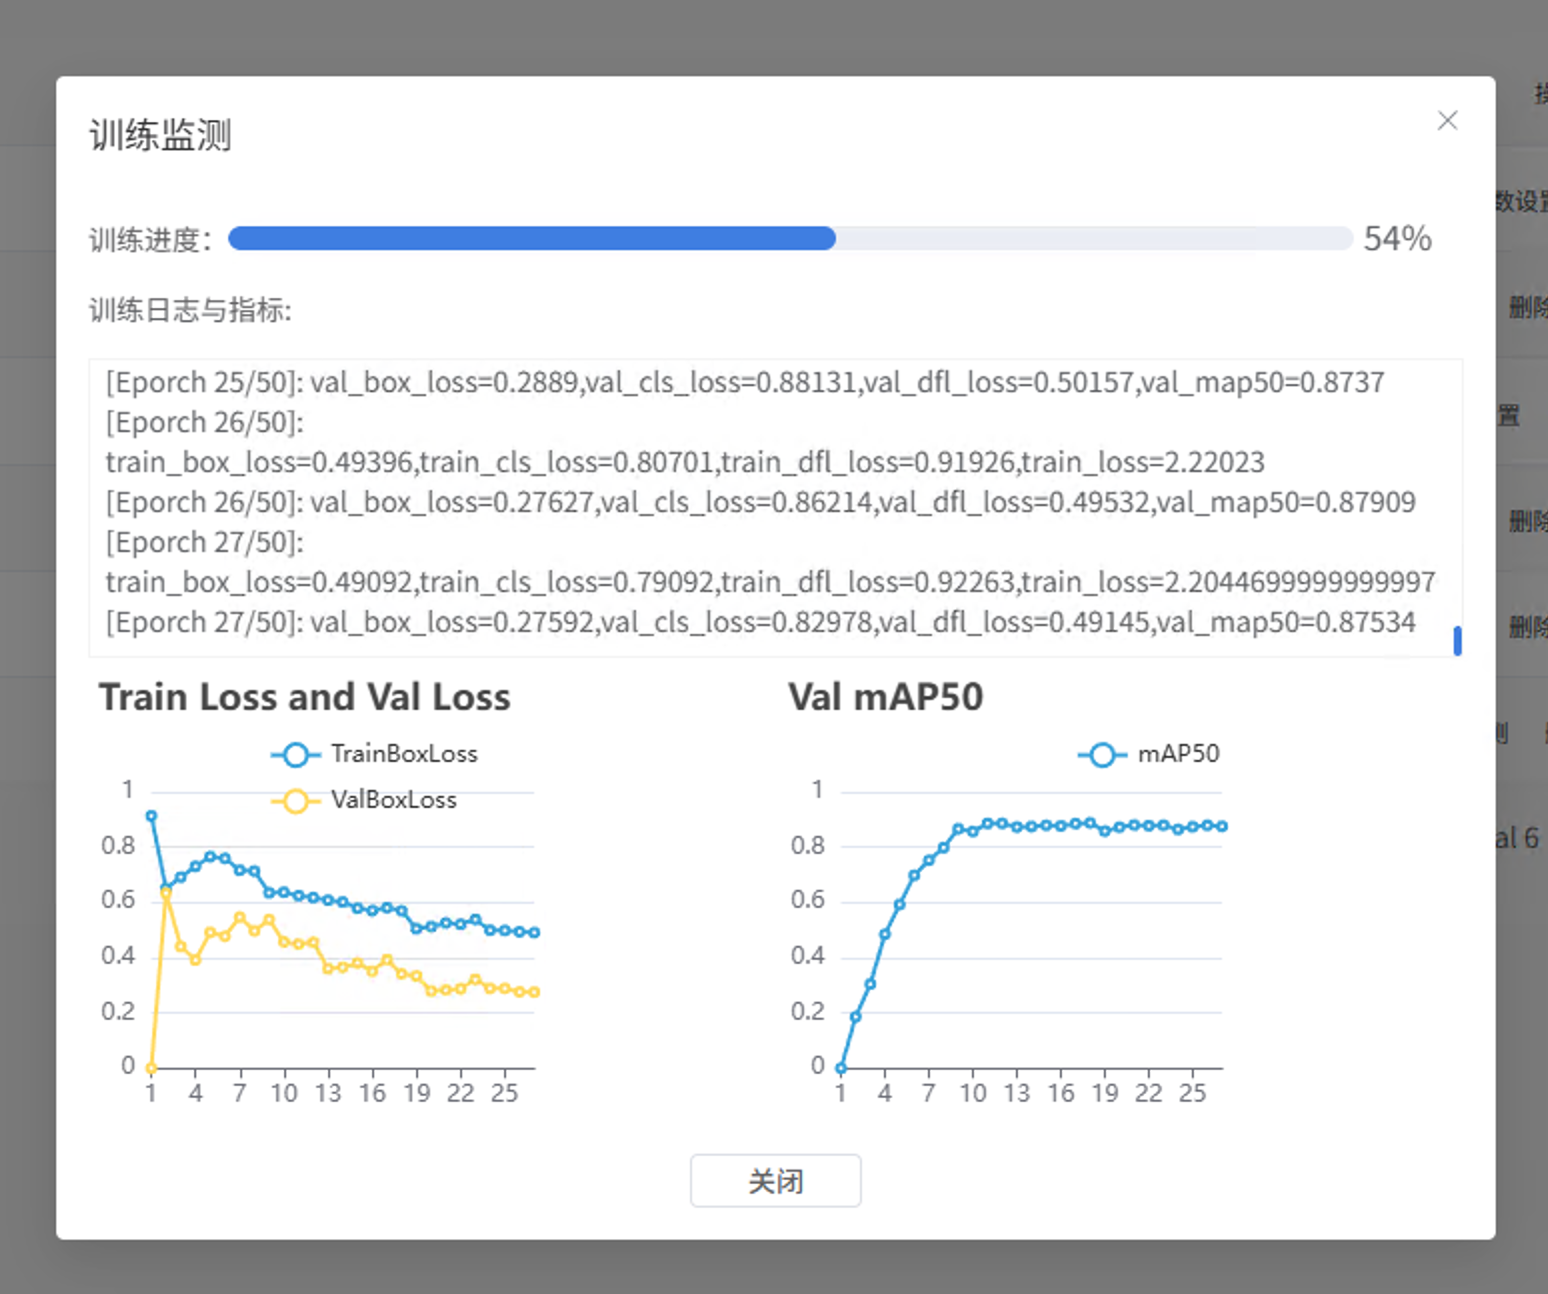Click the training log scrollbar thumb

[x=1457, y=640]
